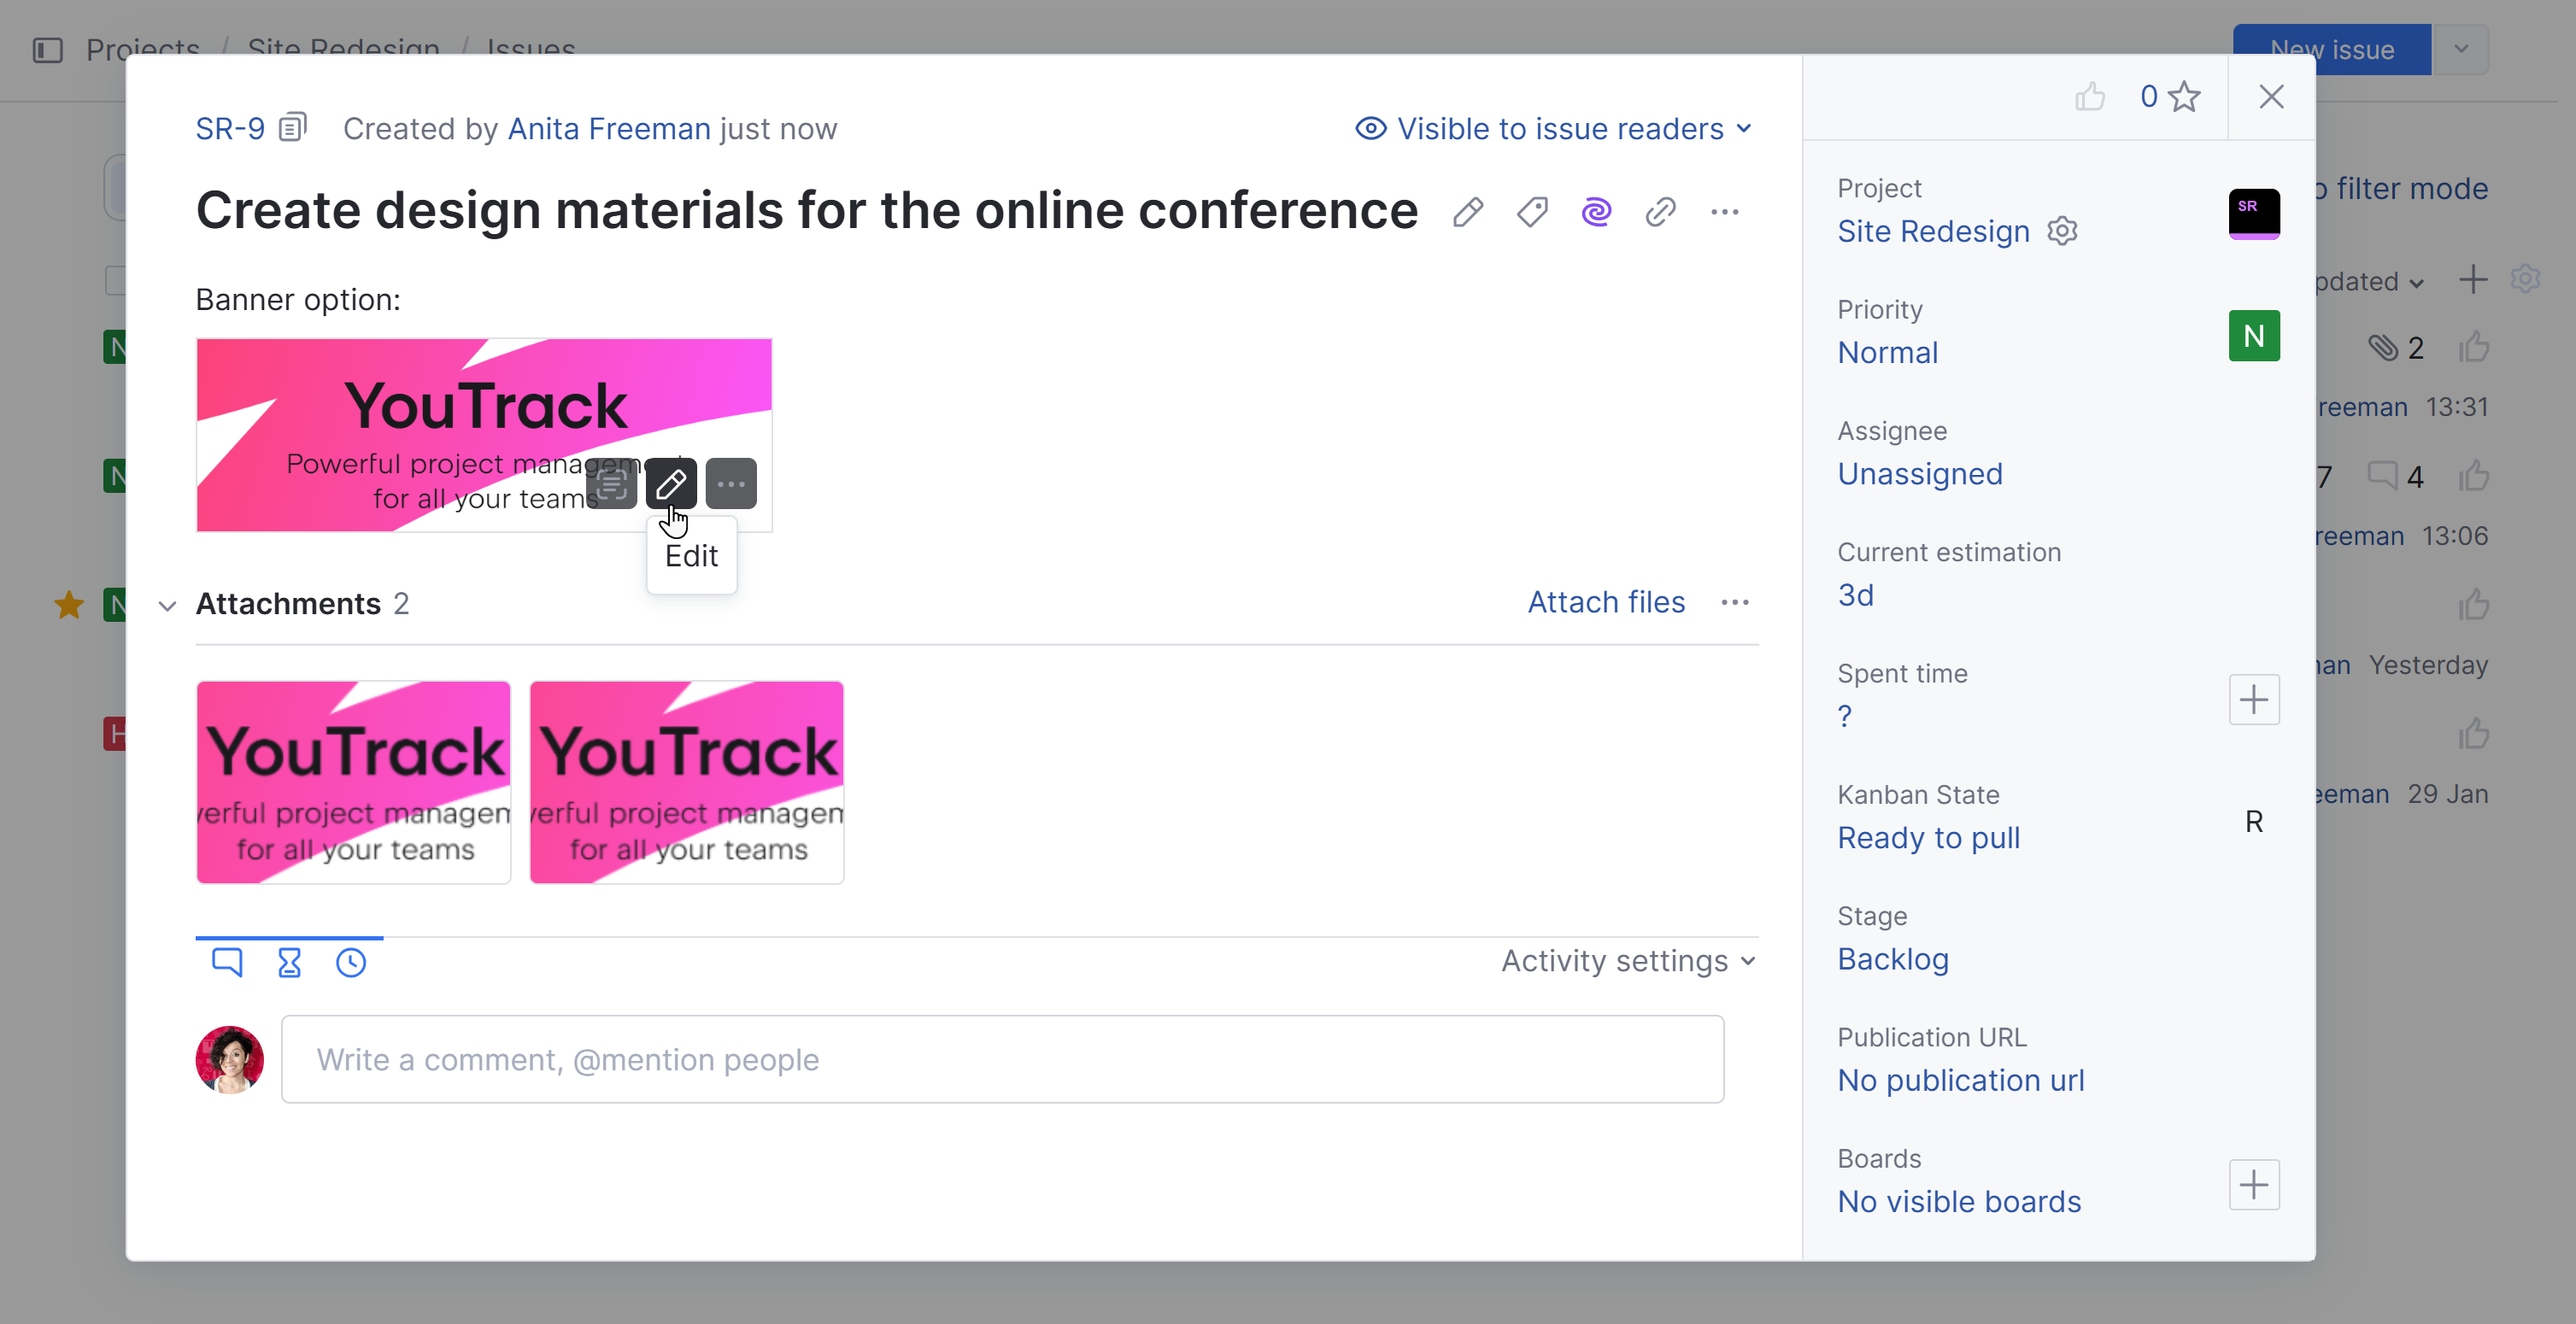Toggle the thumbs-up vote for this issue
Screen dimensions: 2576x1324
(x=2090, y=97)
